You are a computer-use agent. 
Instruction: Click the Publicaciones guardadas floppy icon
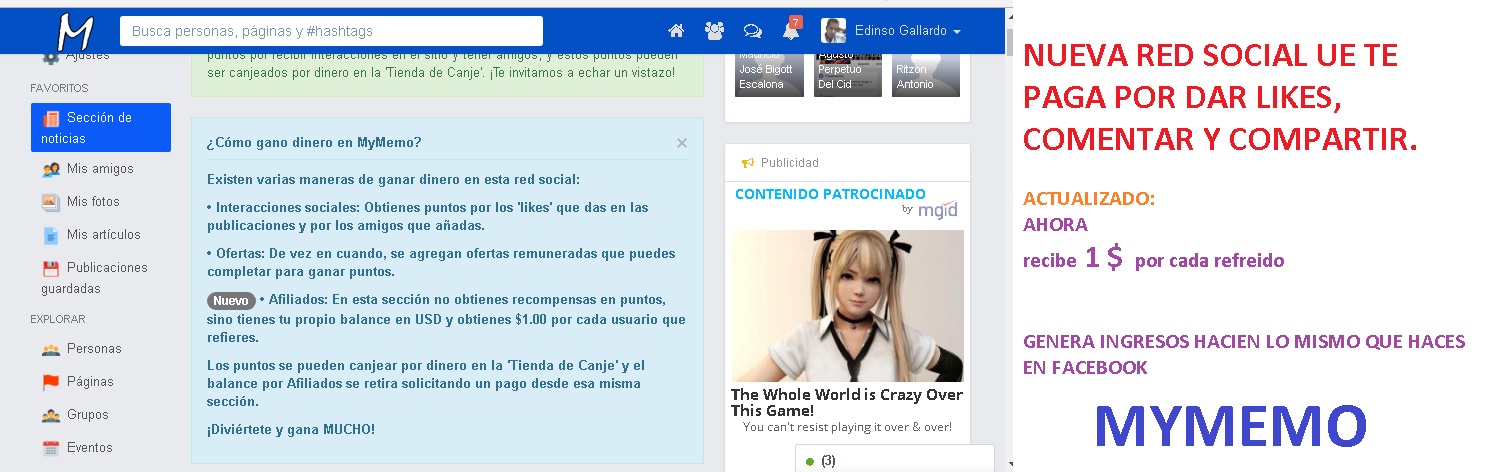point(51,268)
